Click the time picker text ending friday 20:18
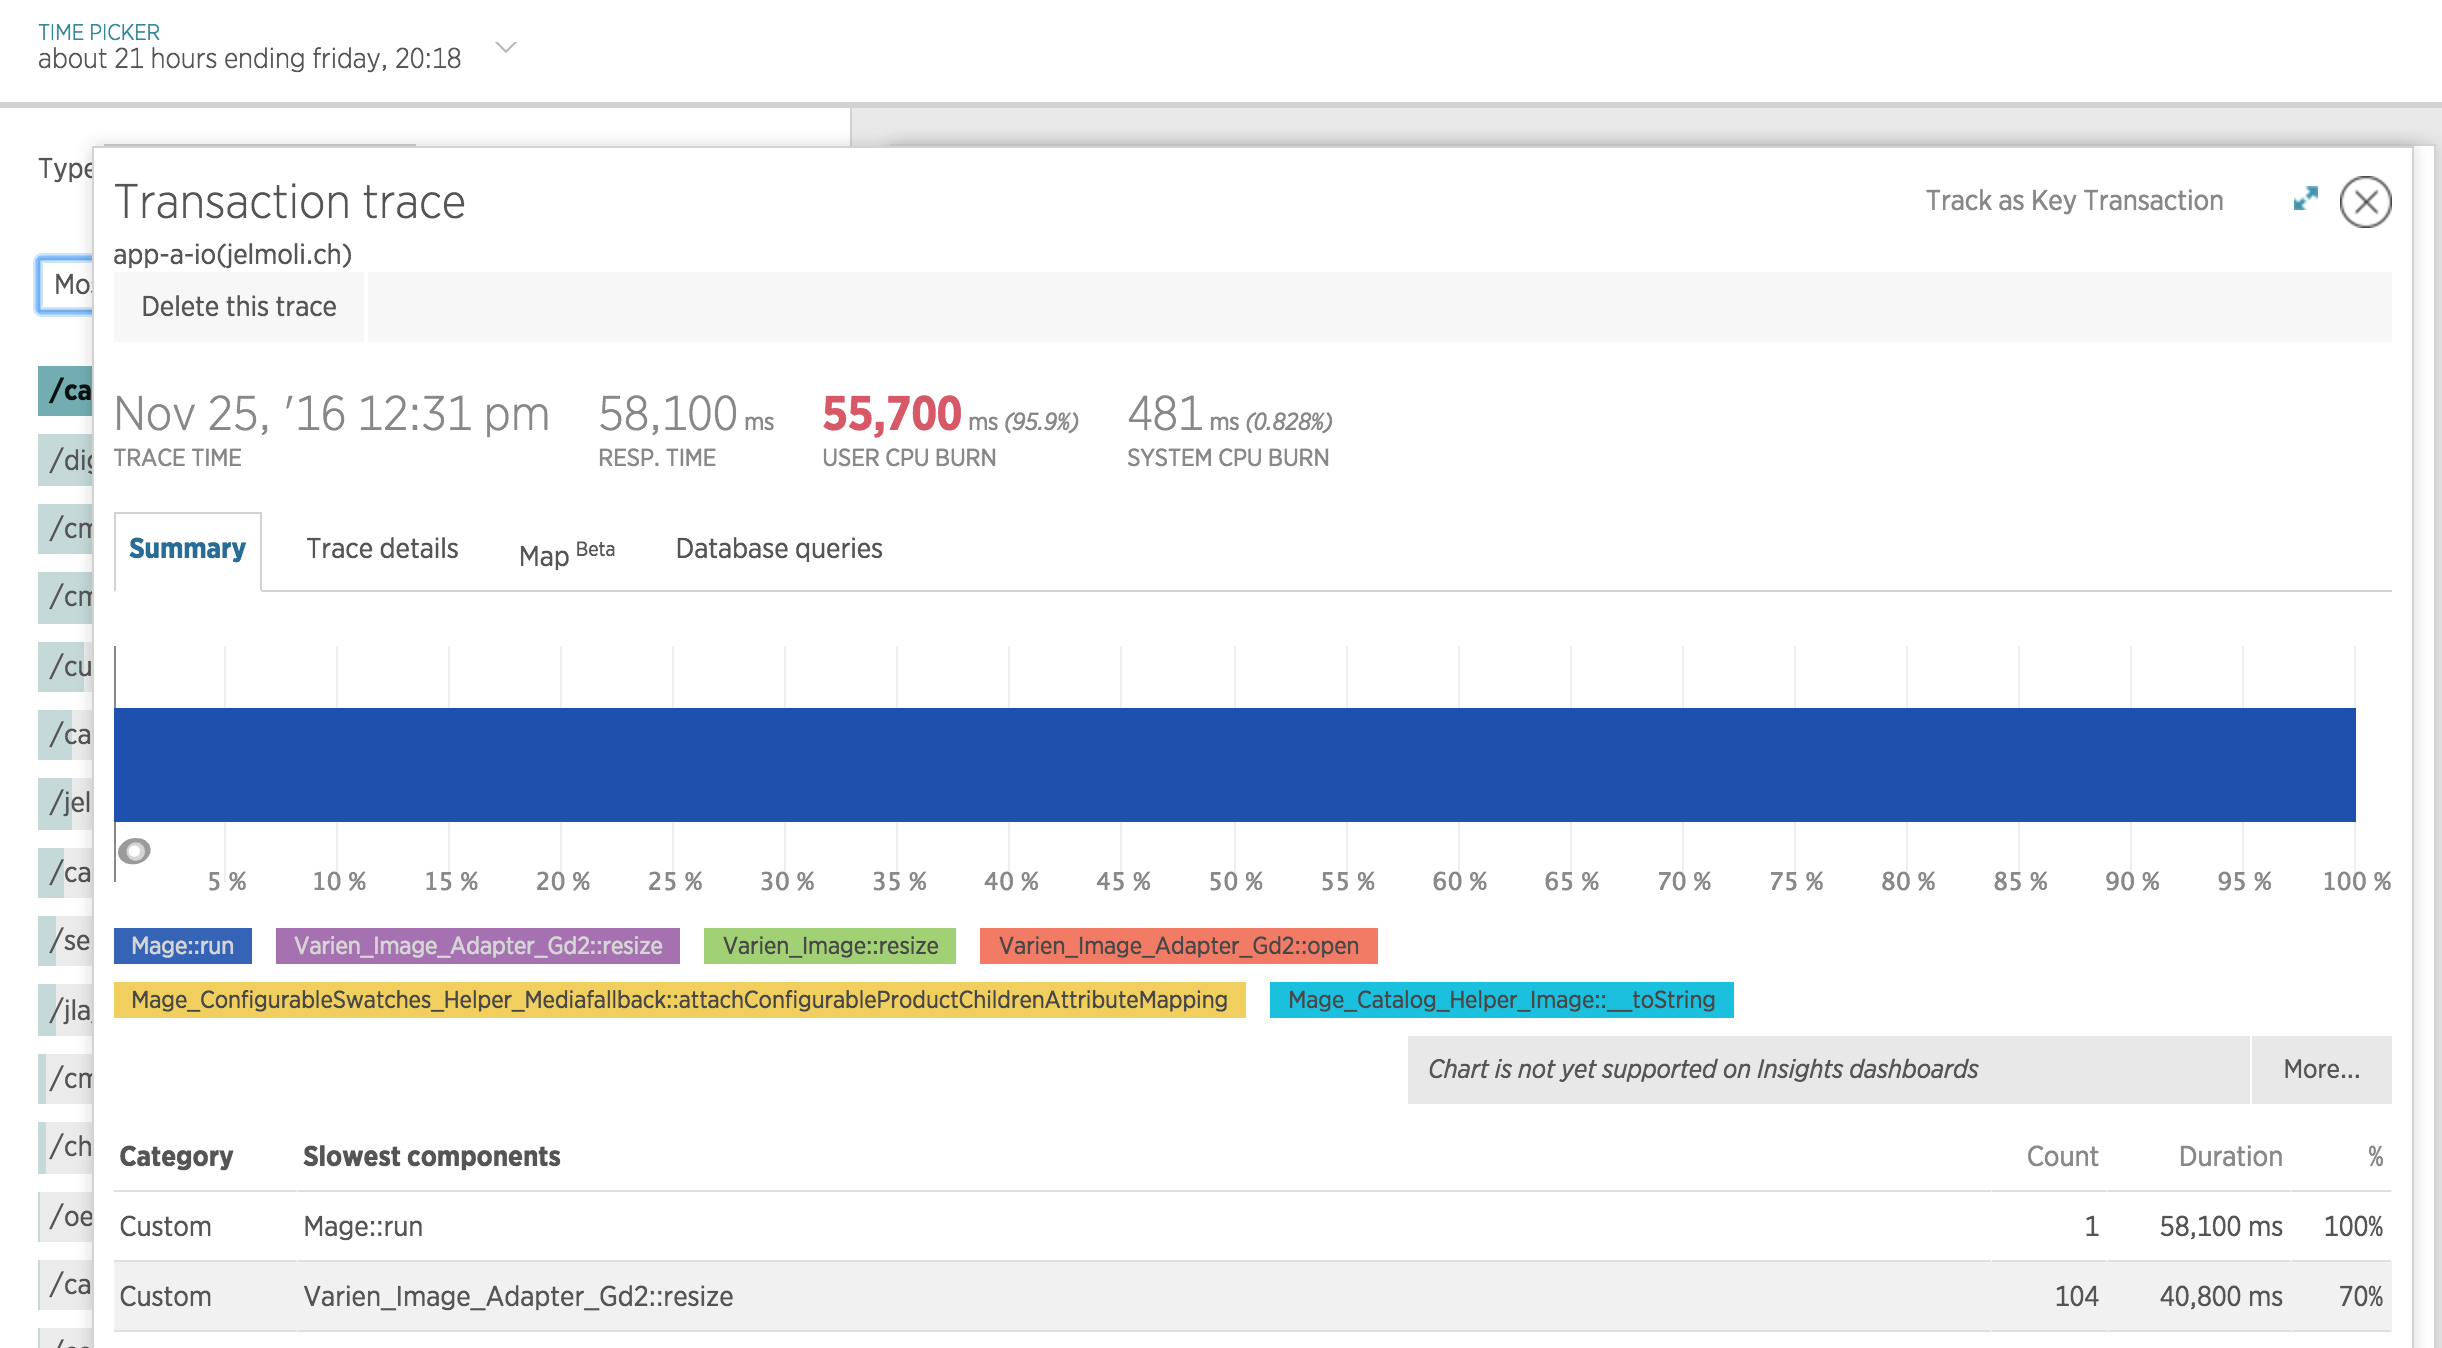The height and width of the screenshot is (1348, 2442). pos(250,59)
